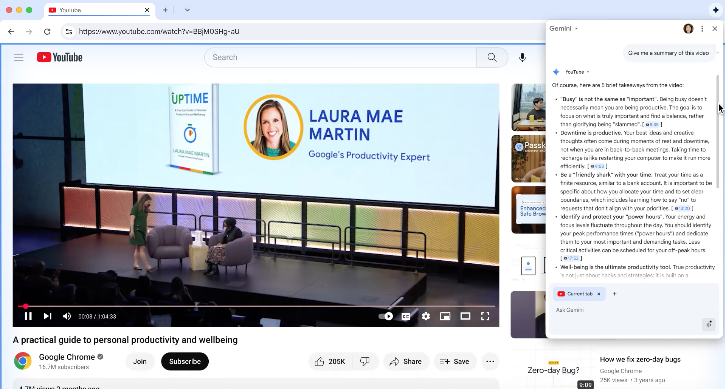Go to the YouTube home logo

coord(60,57)
